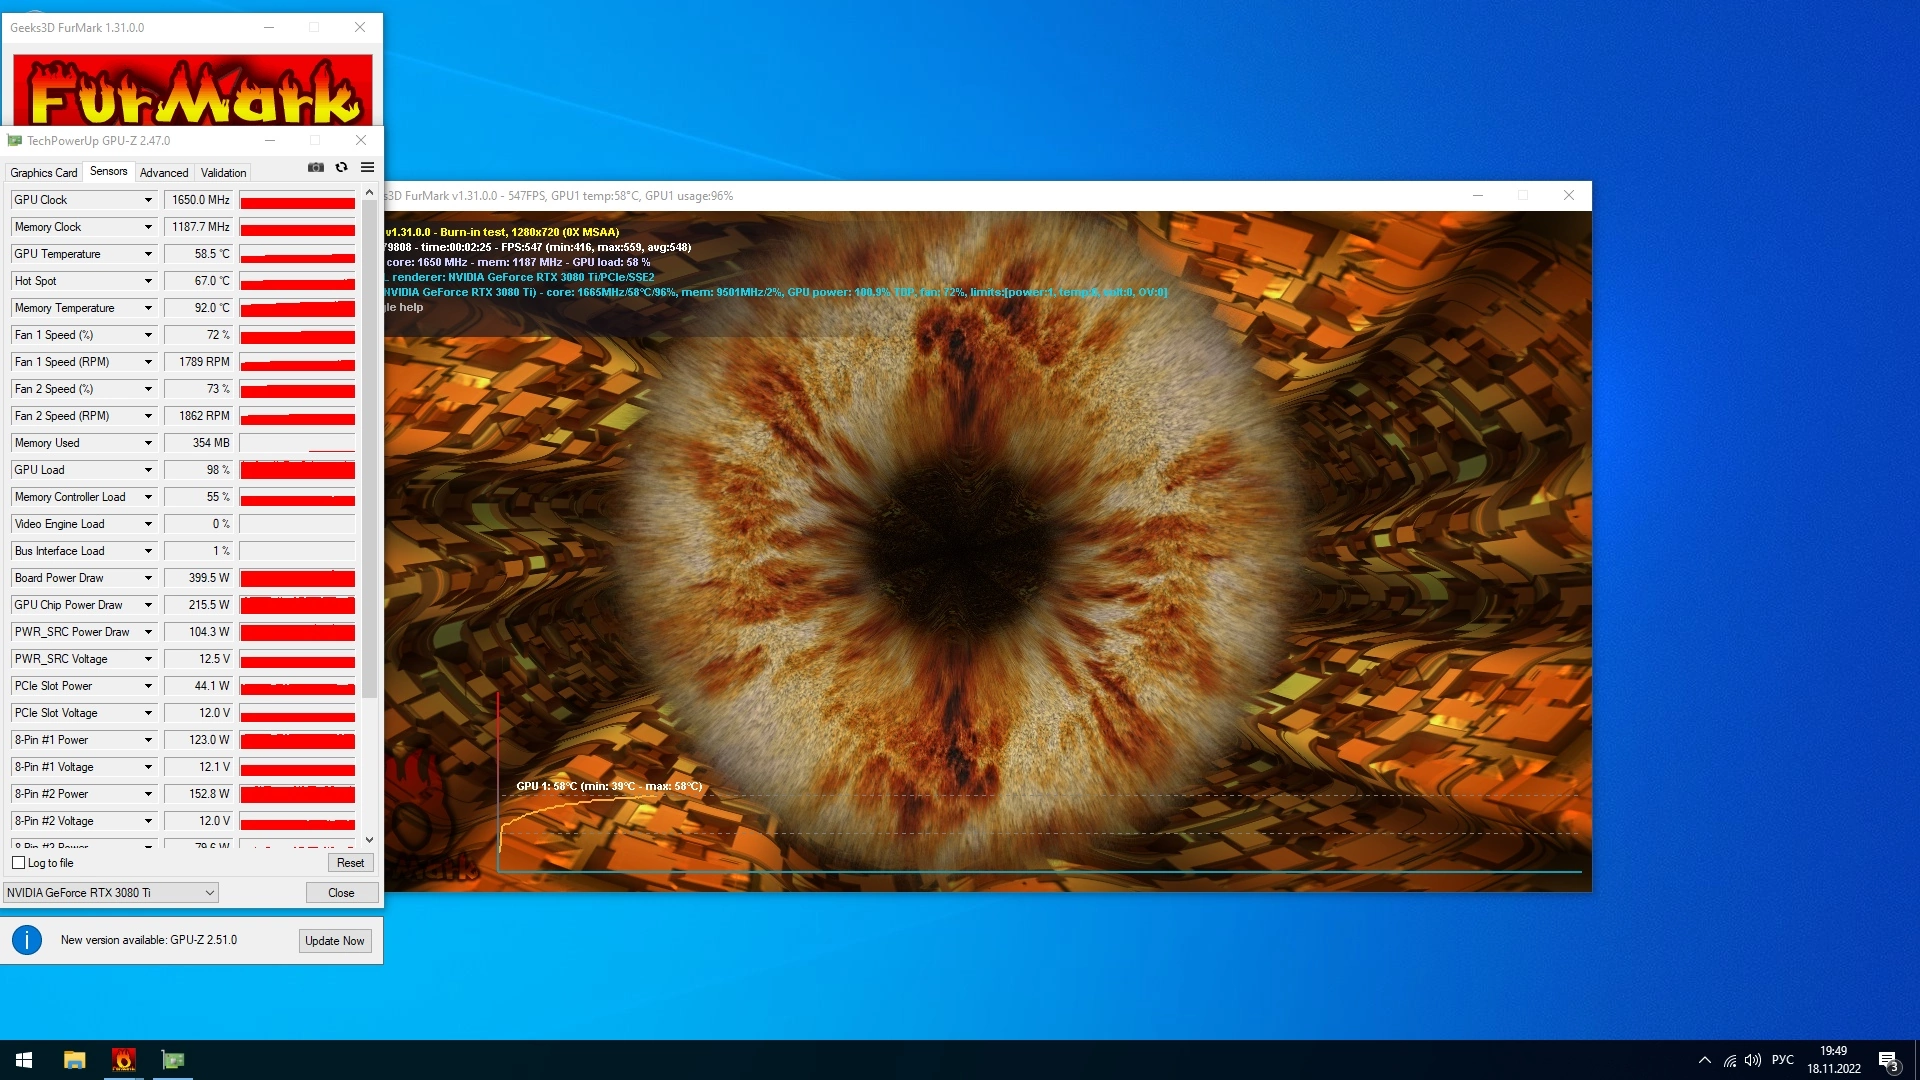Open NVIDIA GeForce RTX 3080 Ti GPU selector
Image resolution: width=1920 pixels, height=1080 pixels.
[x=111, y=893]
